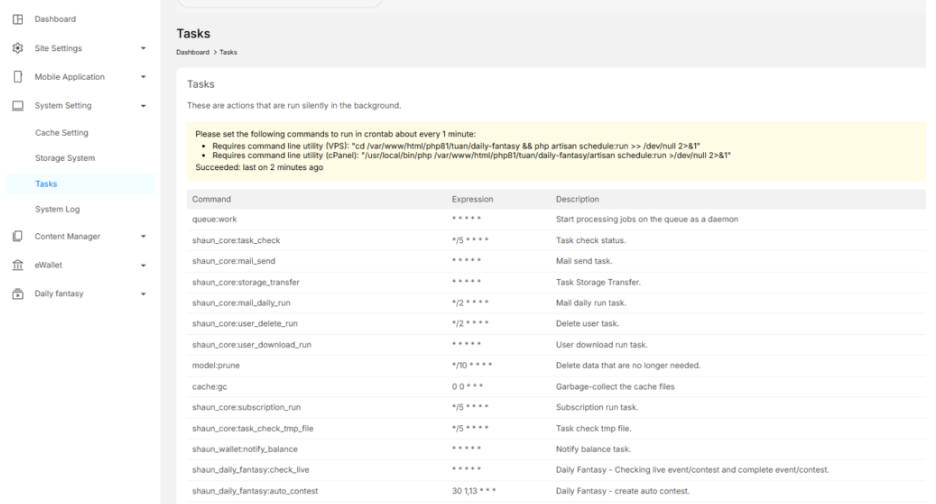936x504 pixels.
Task: Click the Dashboard grid icon
Action: click(17, 19)
